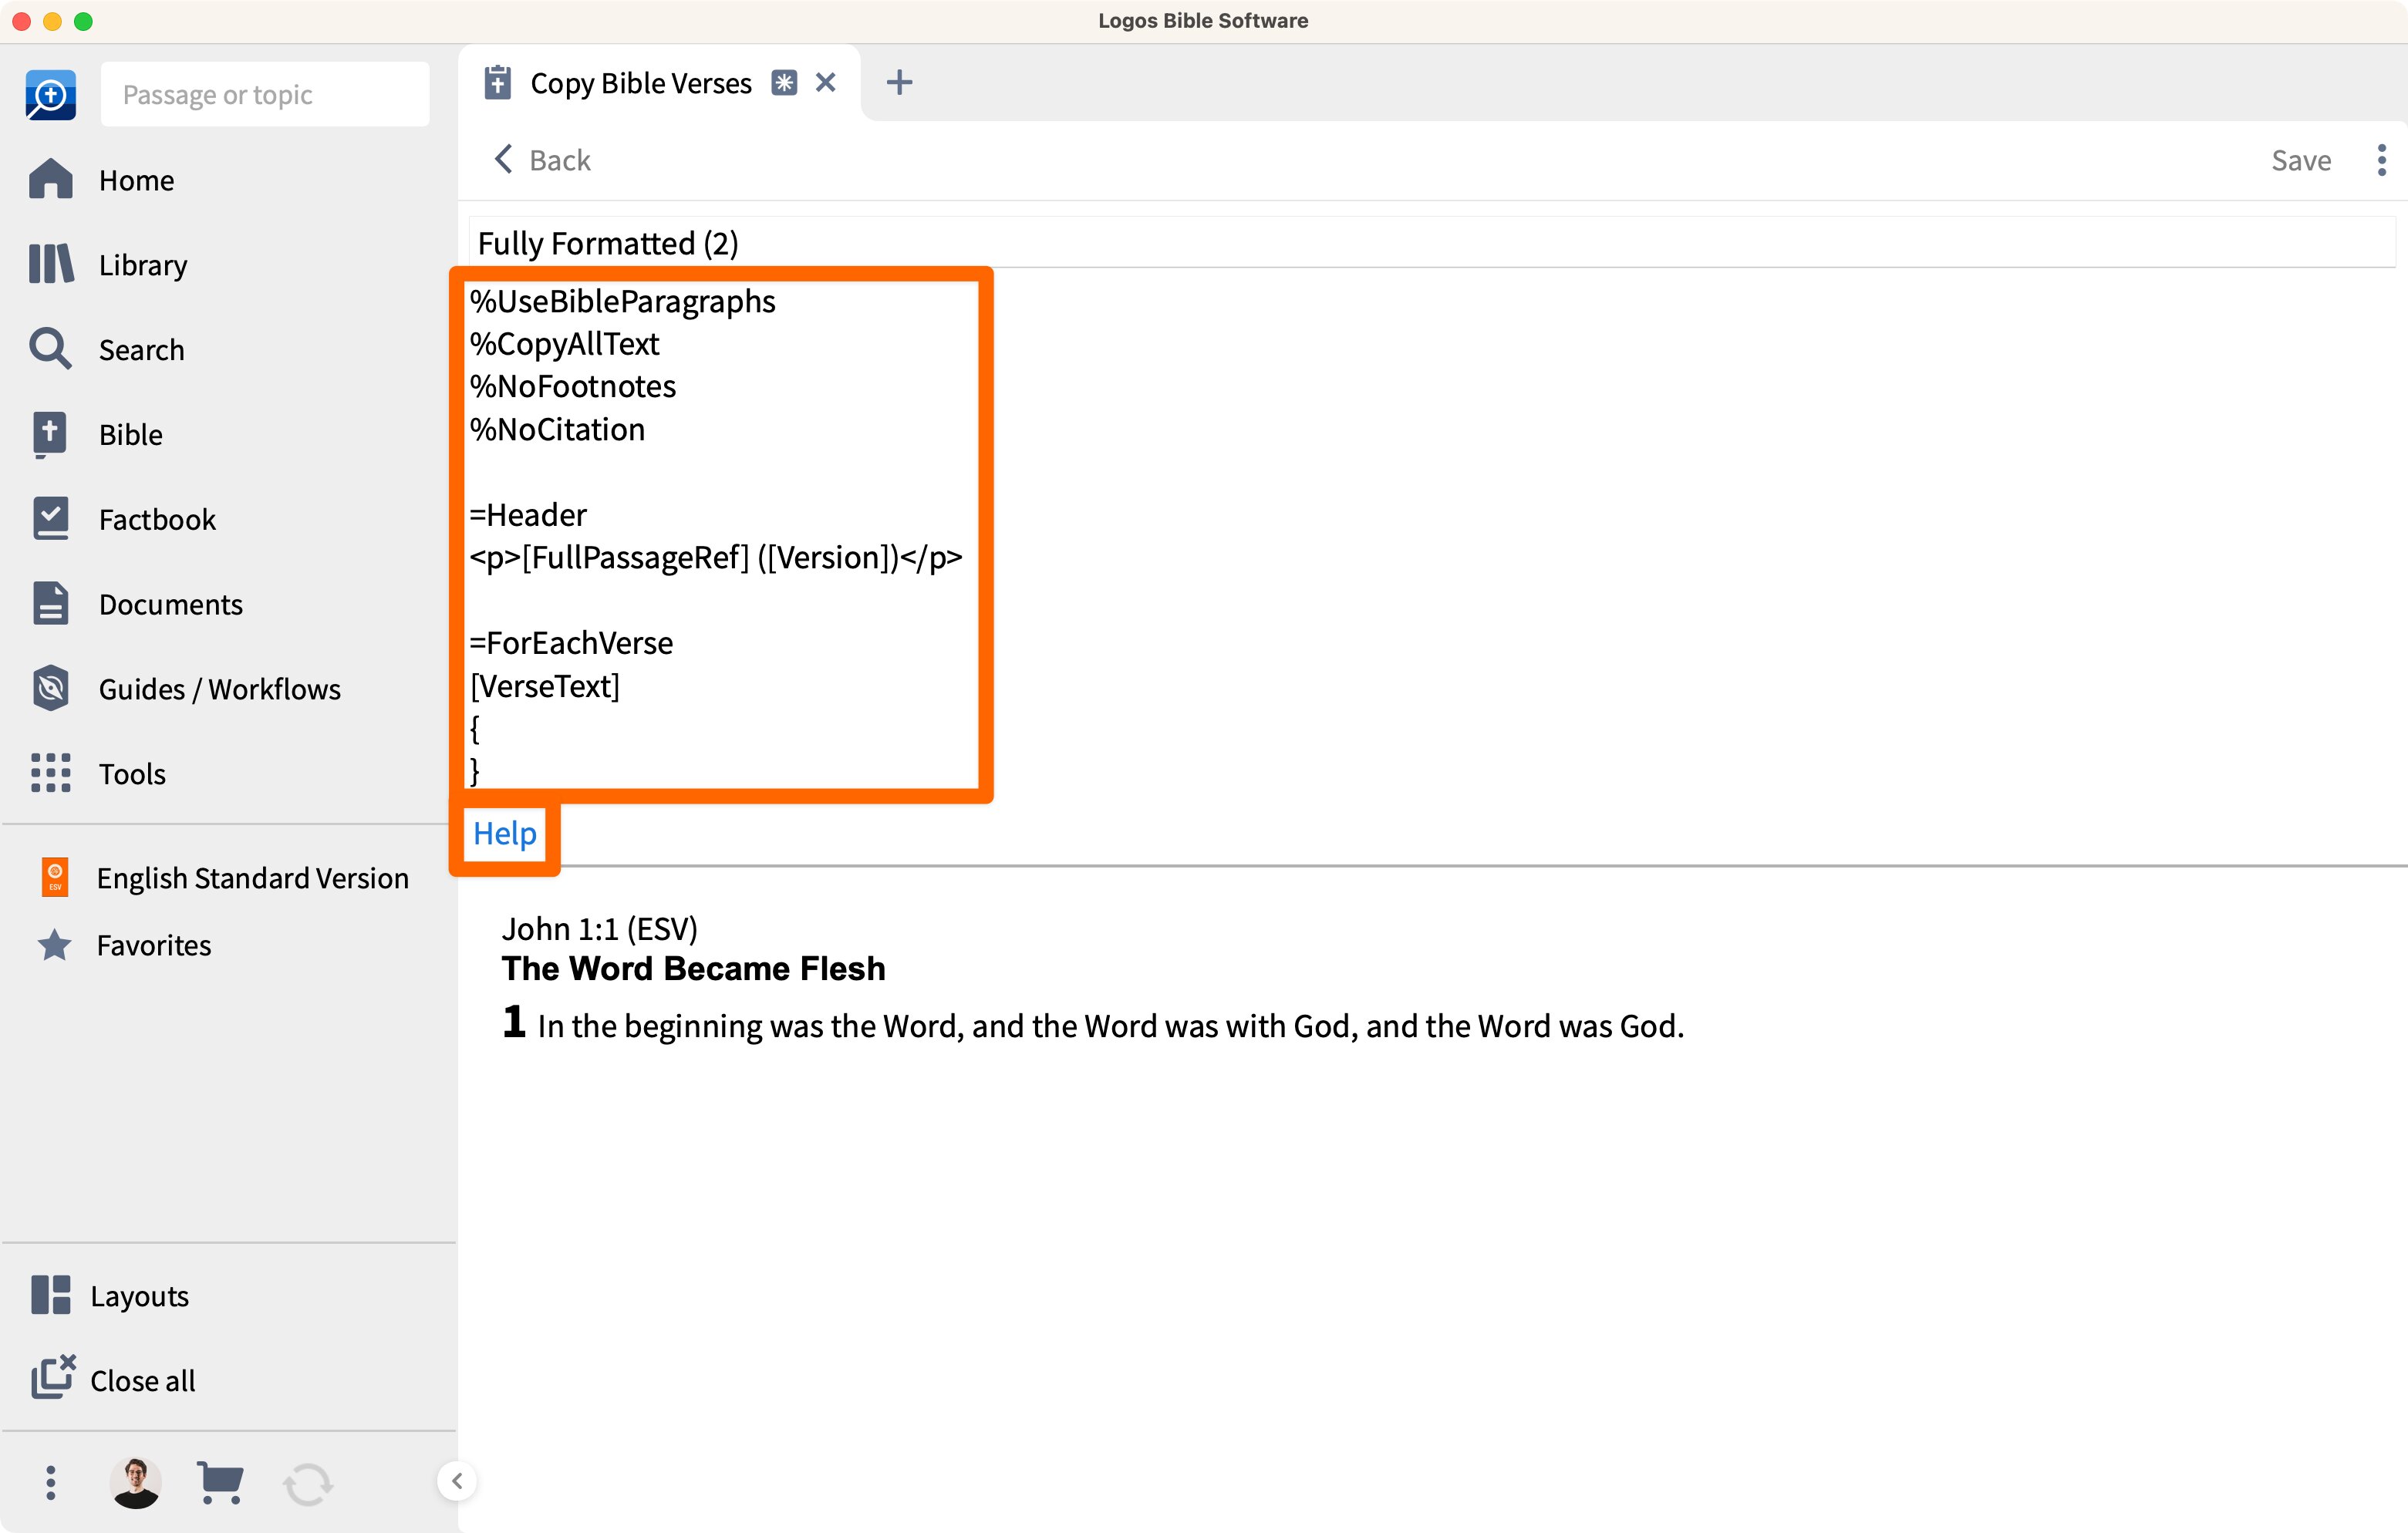This screenshot has height=1533, width=2408.
Task: Open the user profile avatar
Action: 136,1482
